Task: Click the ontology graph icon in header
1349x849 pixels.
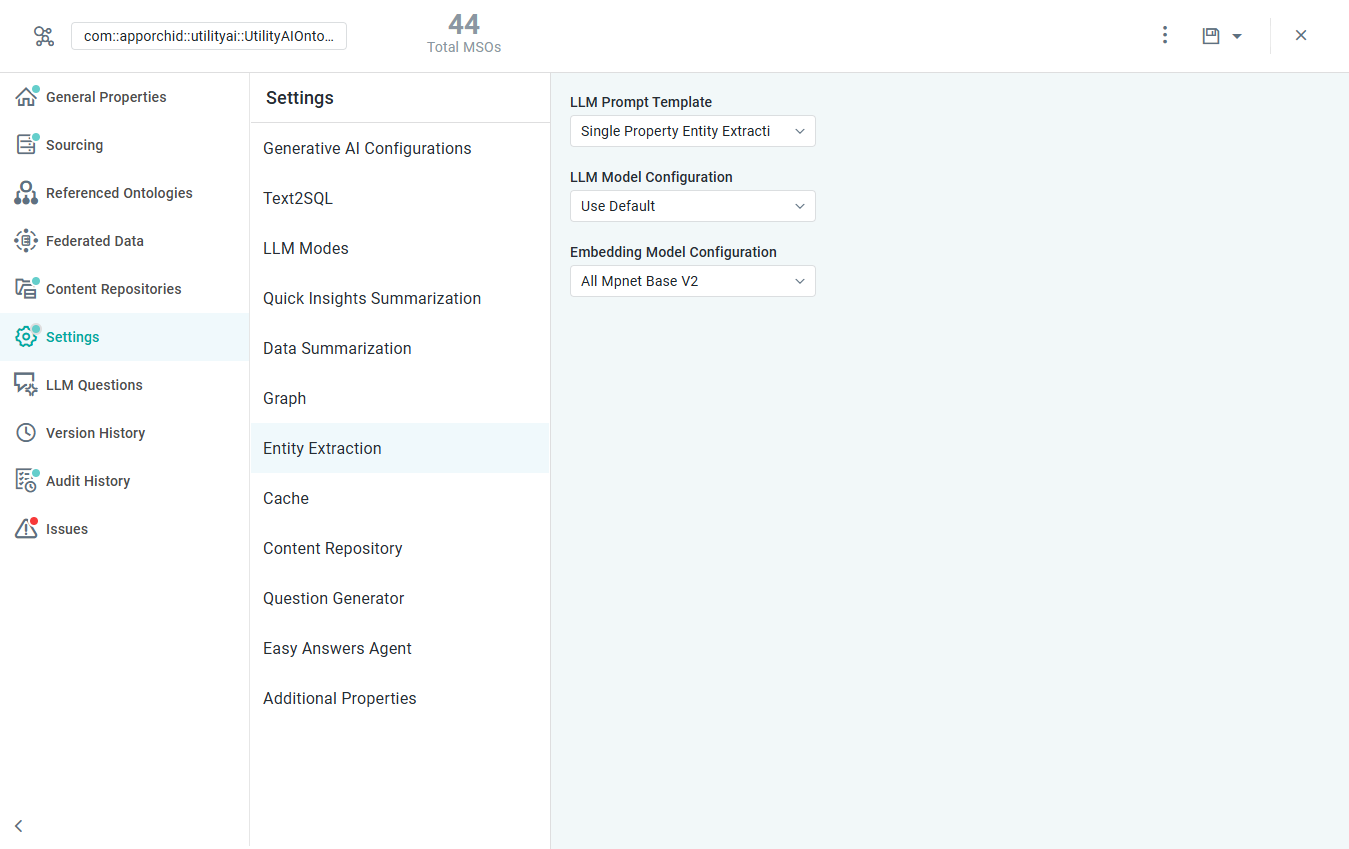Action: 43,36
